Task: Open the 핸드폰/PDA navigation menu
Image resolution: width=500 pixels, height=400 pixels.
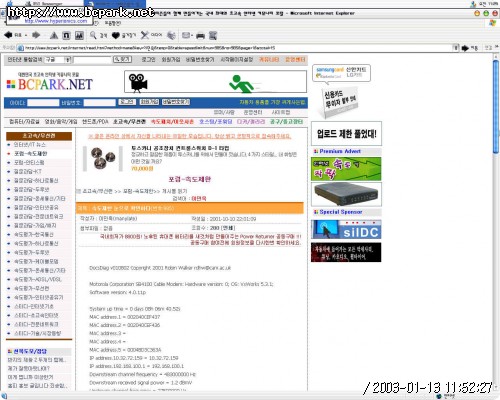Action: click(95, 122)
